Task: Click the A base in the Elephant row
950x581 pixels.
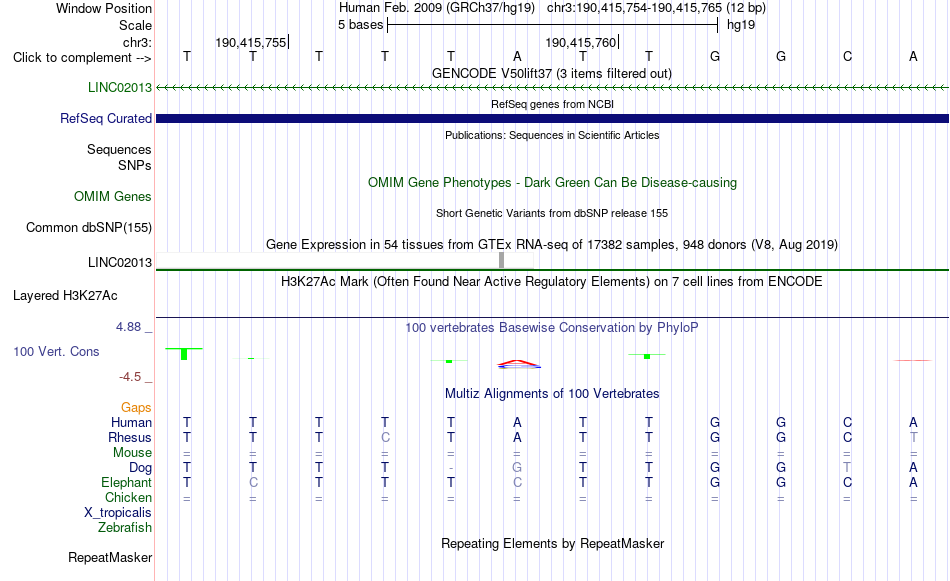Action: pos(913,482)
